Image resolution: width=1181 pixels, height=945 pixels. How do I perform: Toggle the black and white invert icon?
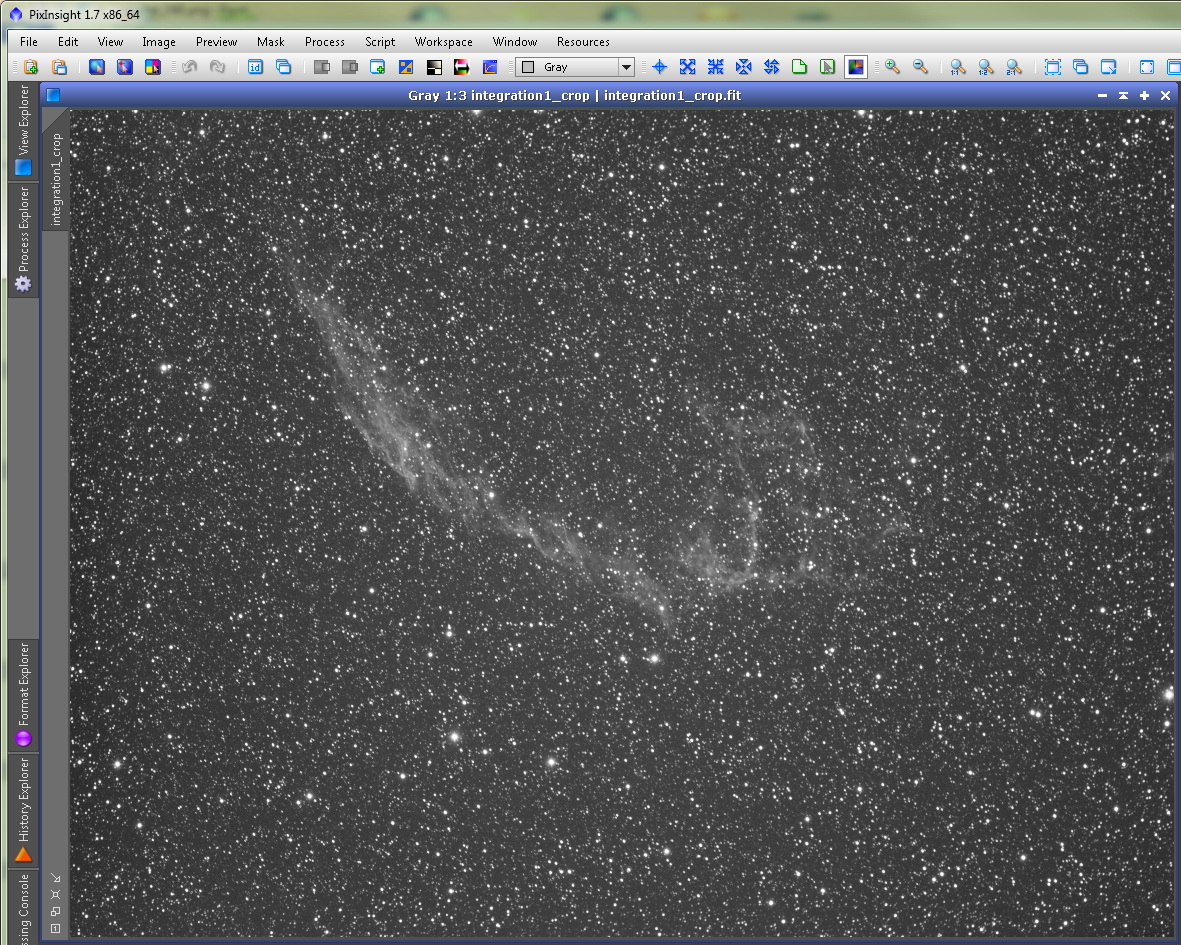click(434, 67)
